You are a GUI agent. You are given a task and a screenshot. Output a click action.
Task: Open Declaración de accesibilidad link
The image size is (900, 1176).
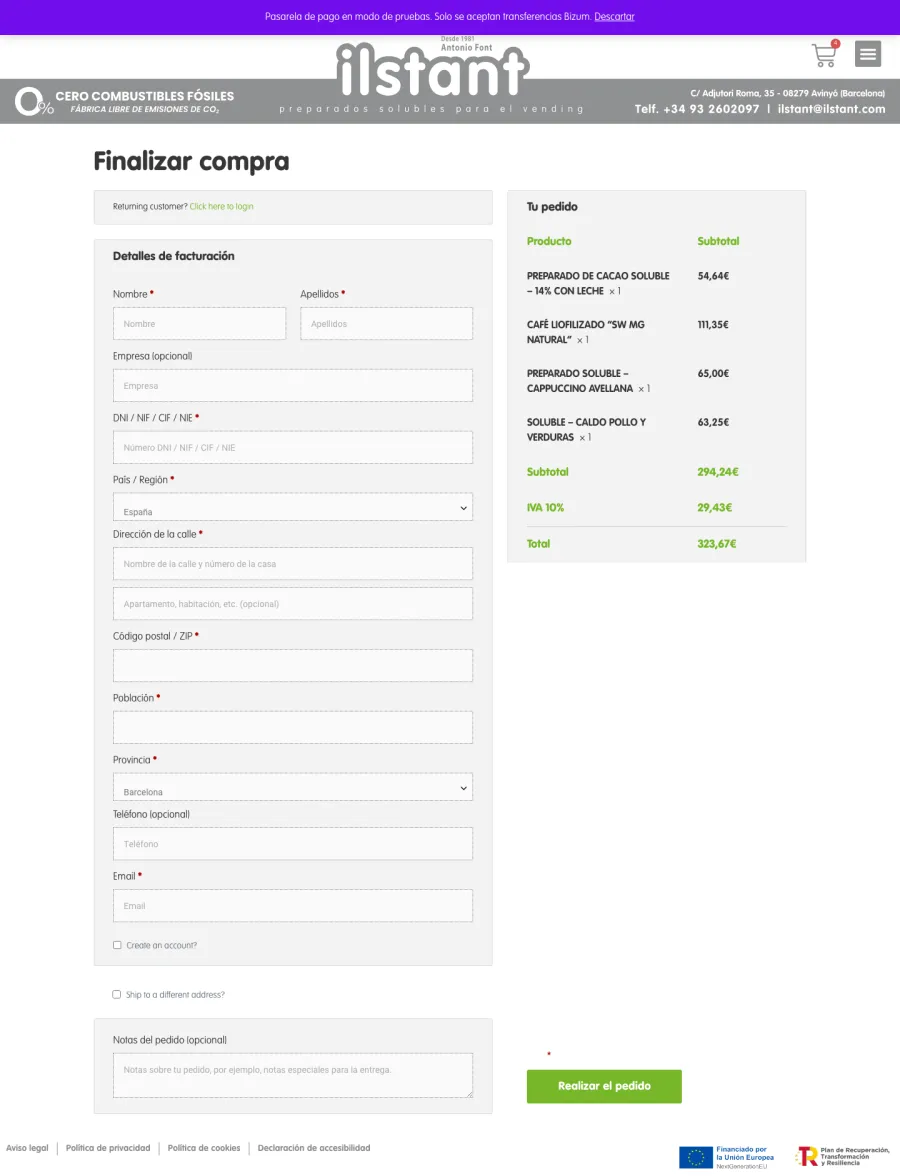pos(314,1148)
